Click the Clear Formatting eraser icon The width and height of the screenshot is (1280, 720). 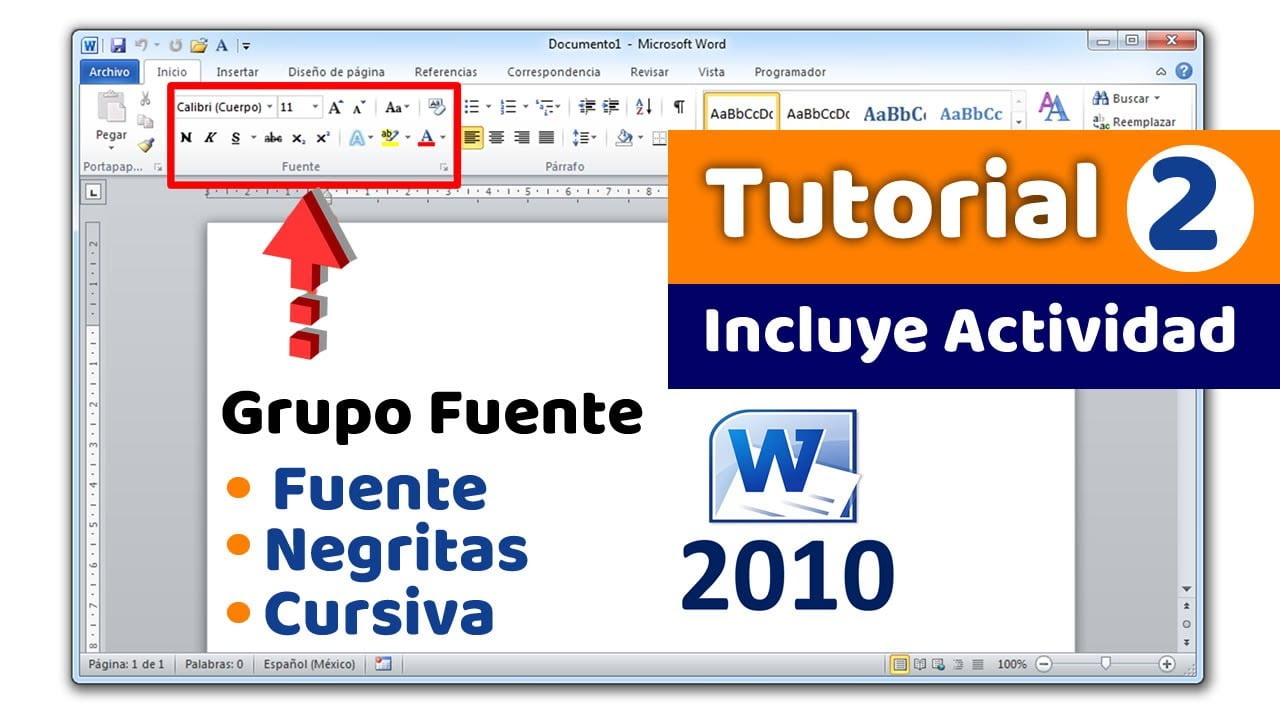click(x=436, y=107)
